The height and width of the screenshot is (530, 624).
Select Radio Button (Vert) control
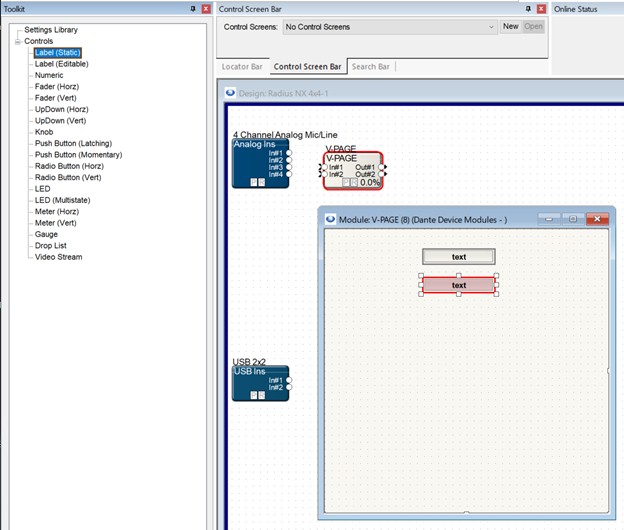68,177
